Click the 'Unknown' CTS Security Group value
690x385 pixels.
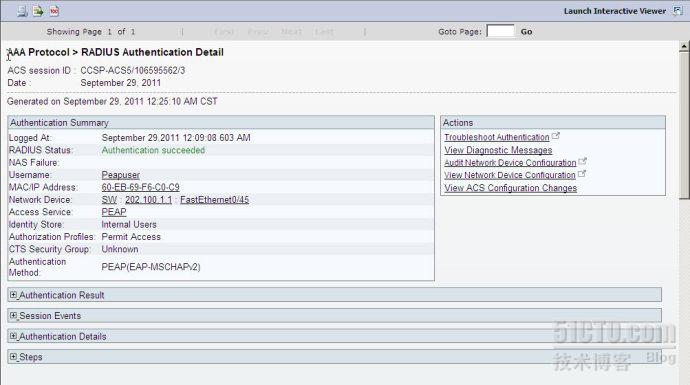[120, 249]
